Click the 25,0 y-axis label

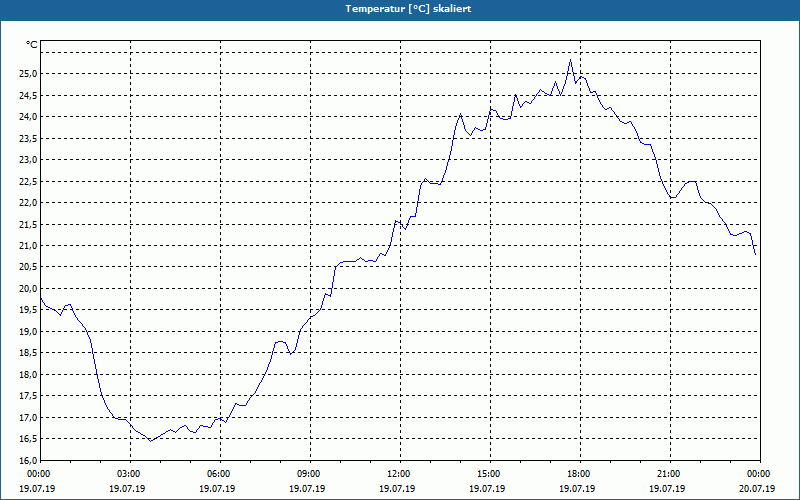(x=28, y=74)
